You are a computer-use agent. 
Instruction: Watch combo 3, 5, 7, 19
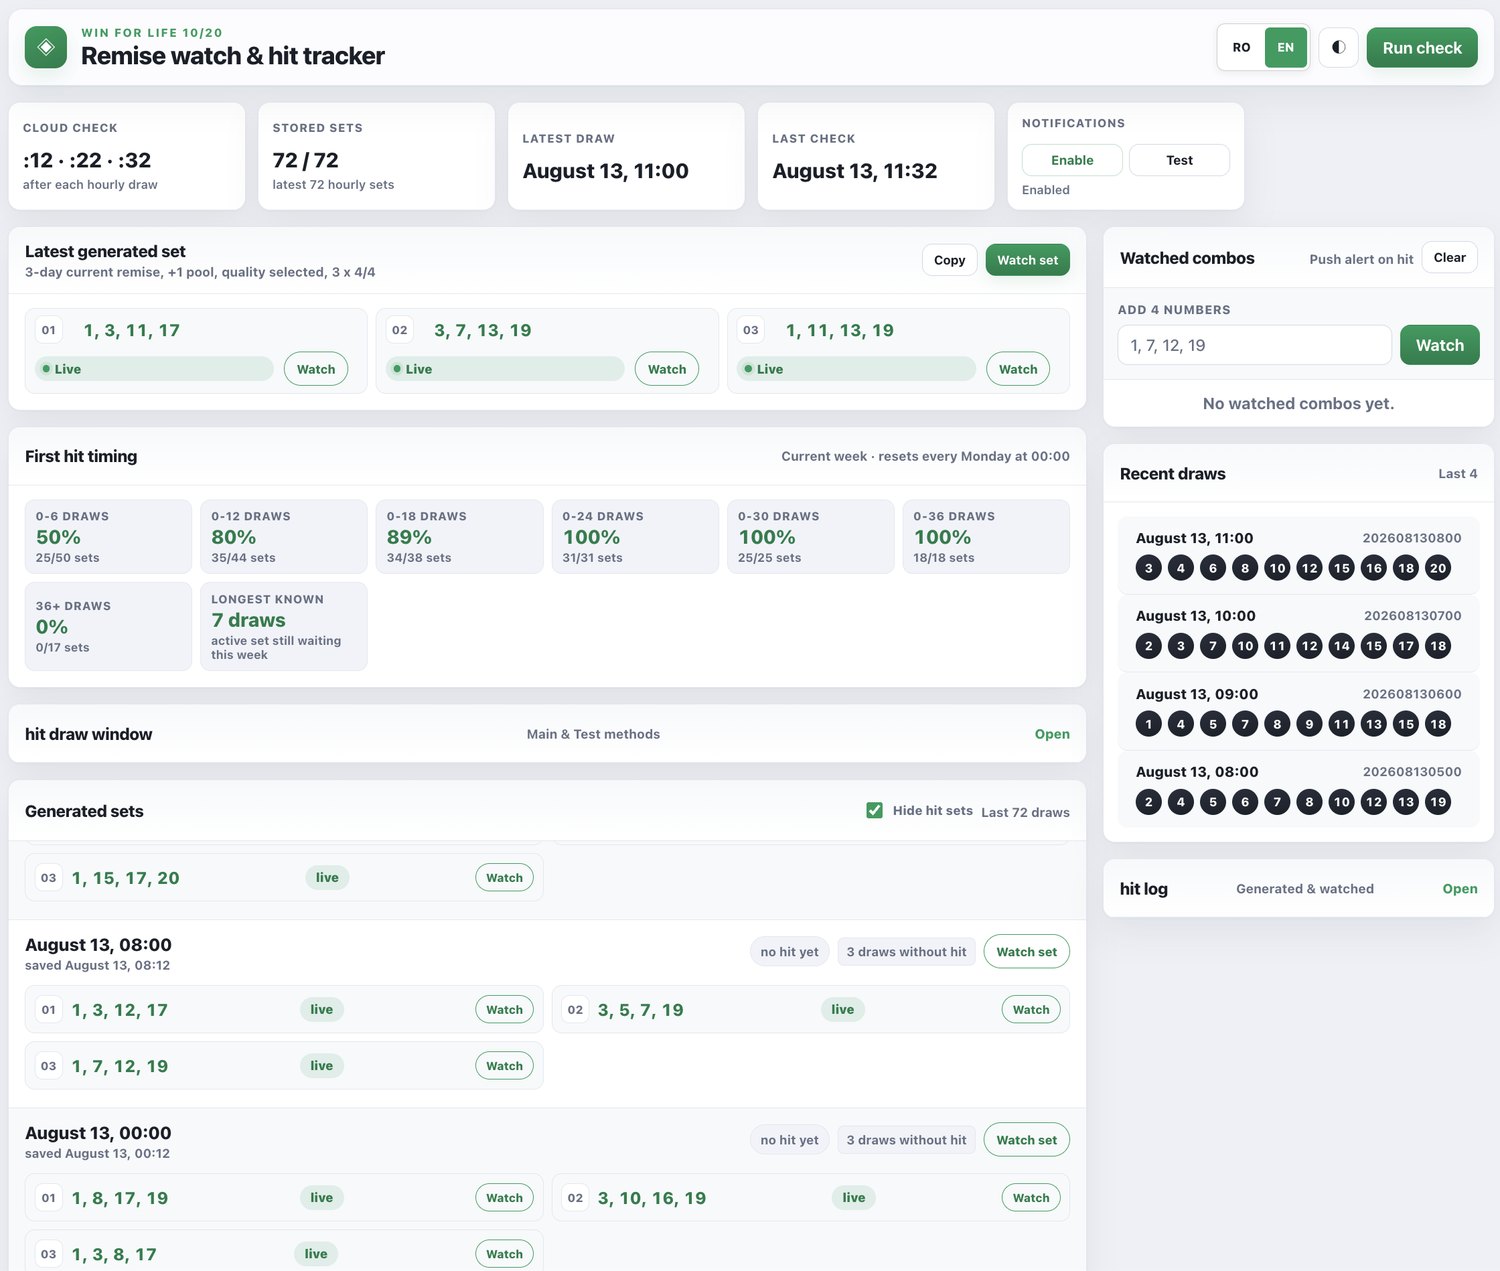click(1031, 1010)
